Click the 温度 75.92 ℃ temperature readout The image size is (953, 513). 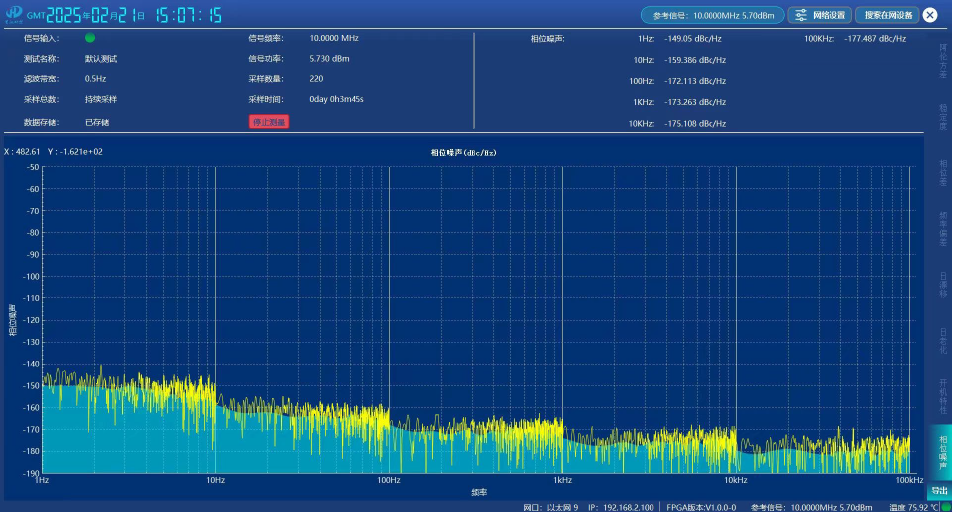tap(913, 507)
